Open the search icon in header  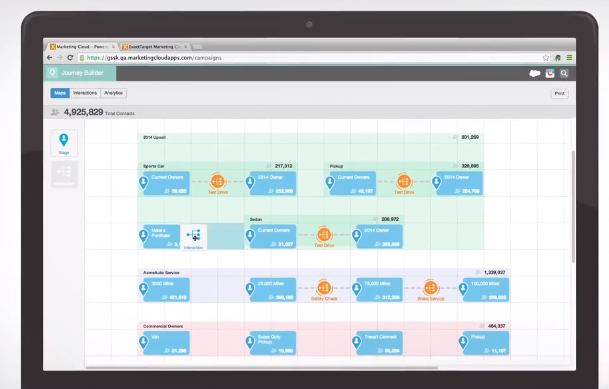click(x=564, y=73)
